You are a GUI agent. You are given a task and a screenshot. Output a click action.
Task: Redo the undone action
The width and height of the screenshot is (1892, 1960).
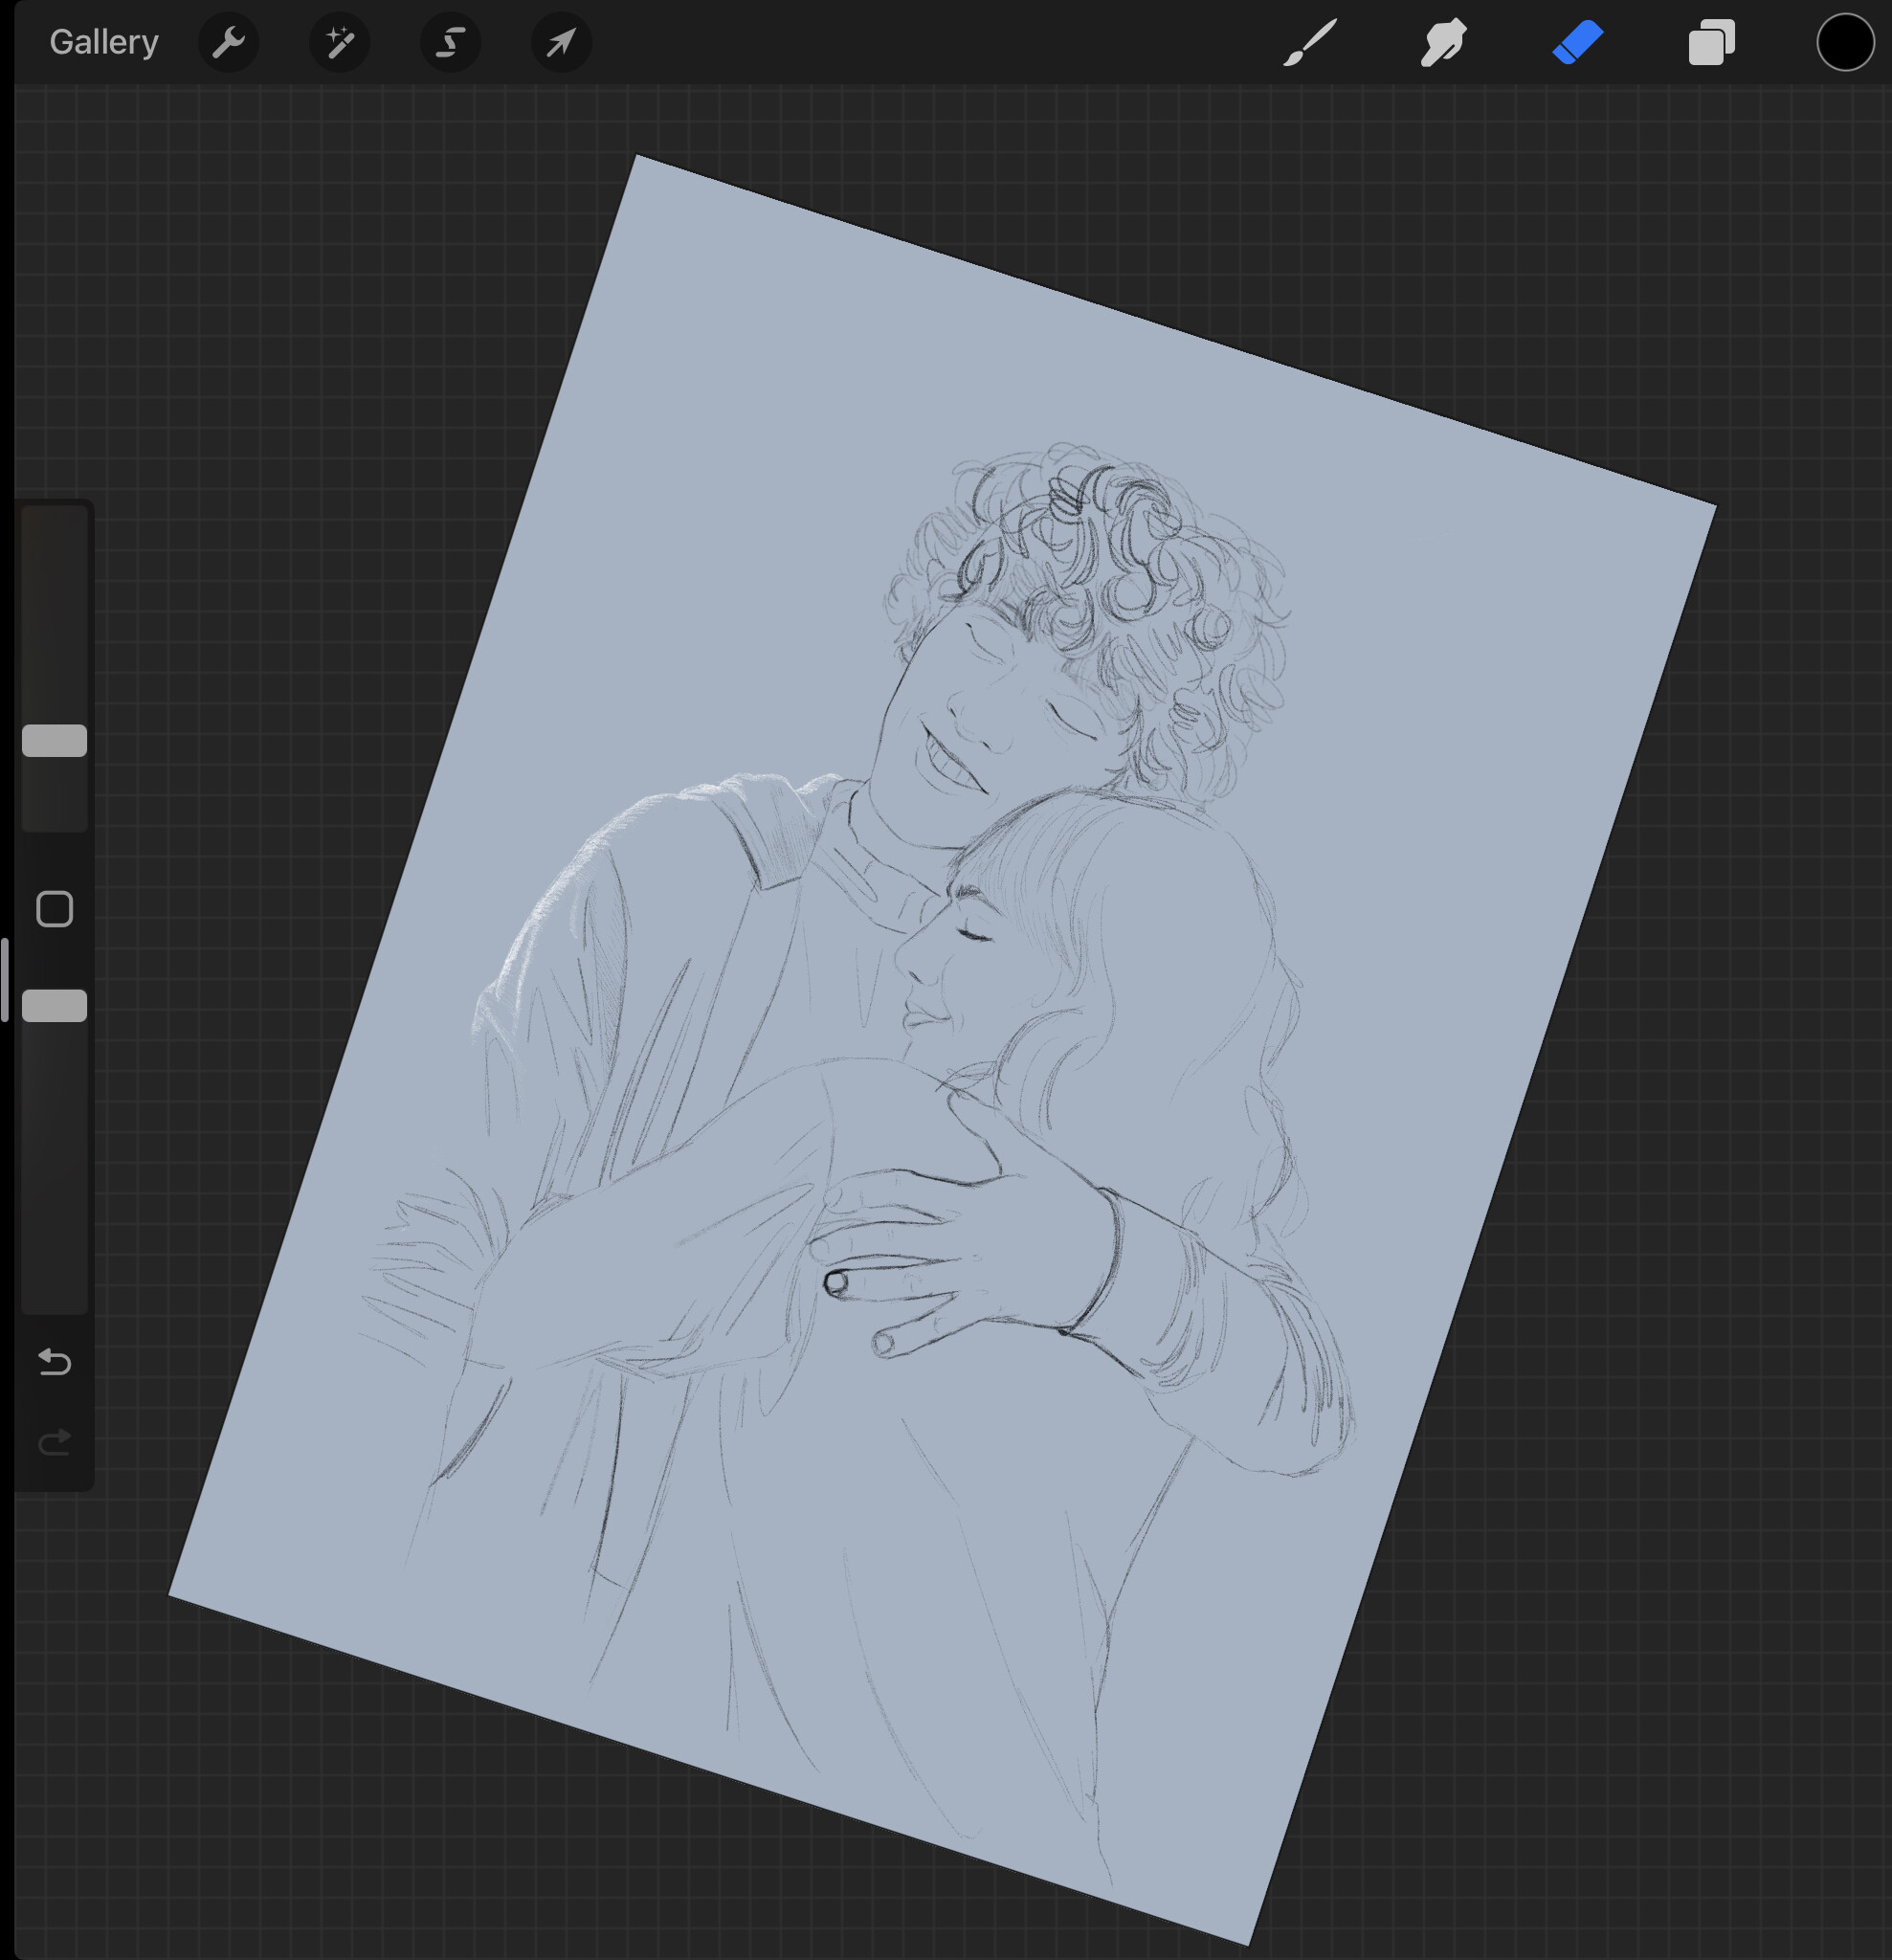55,1442
